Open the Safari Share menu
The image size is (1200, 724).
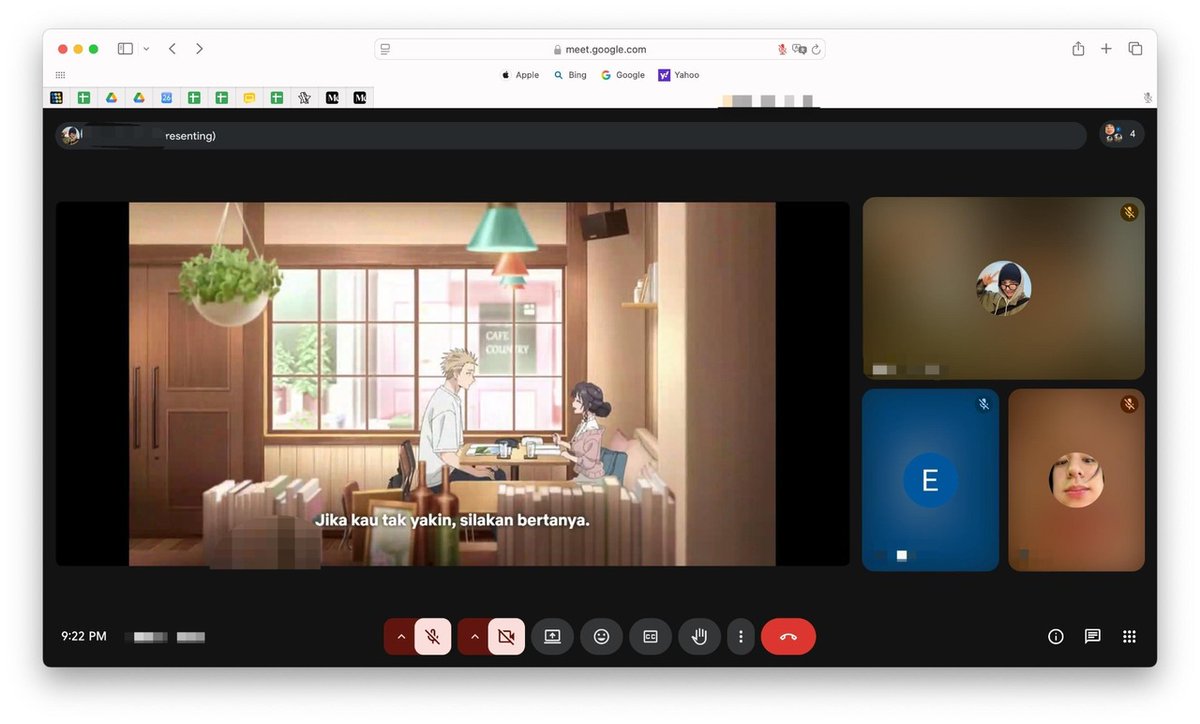click(x=1078, y=48)
